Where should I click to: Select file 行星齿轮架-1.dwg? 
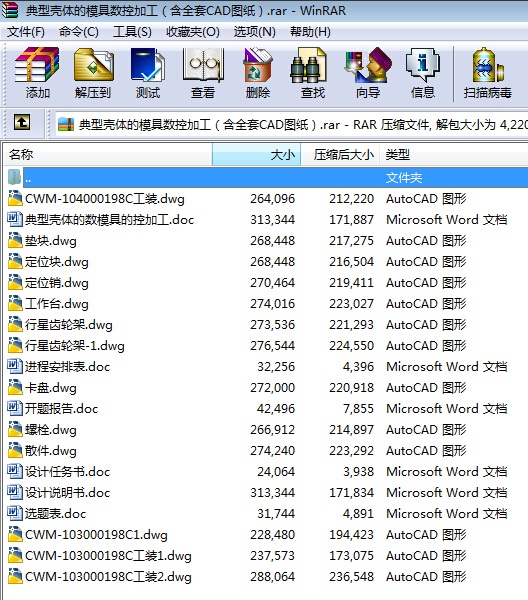pos(75,346)
